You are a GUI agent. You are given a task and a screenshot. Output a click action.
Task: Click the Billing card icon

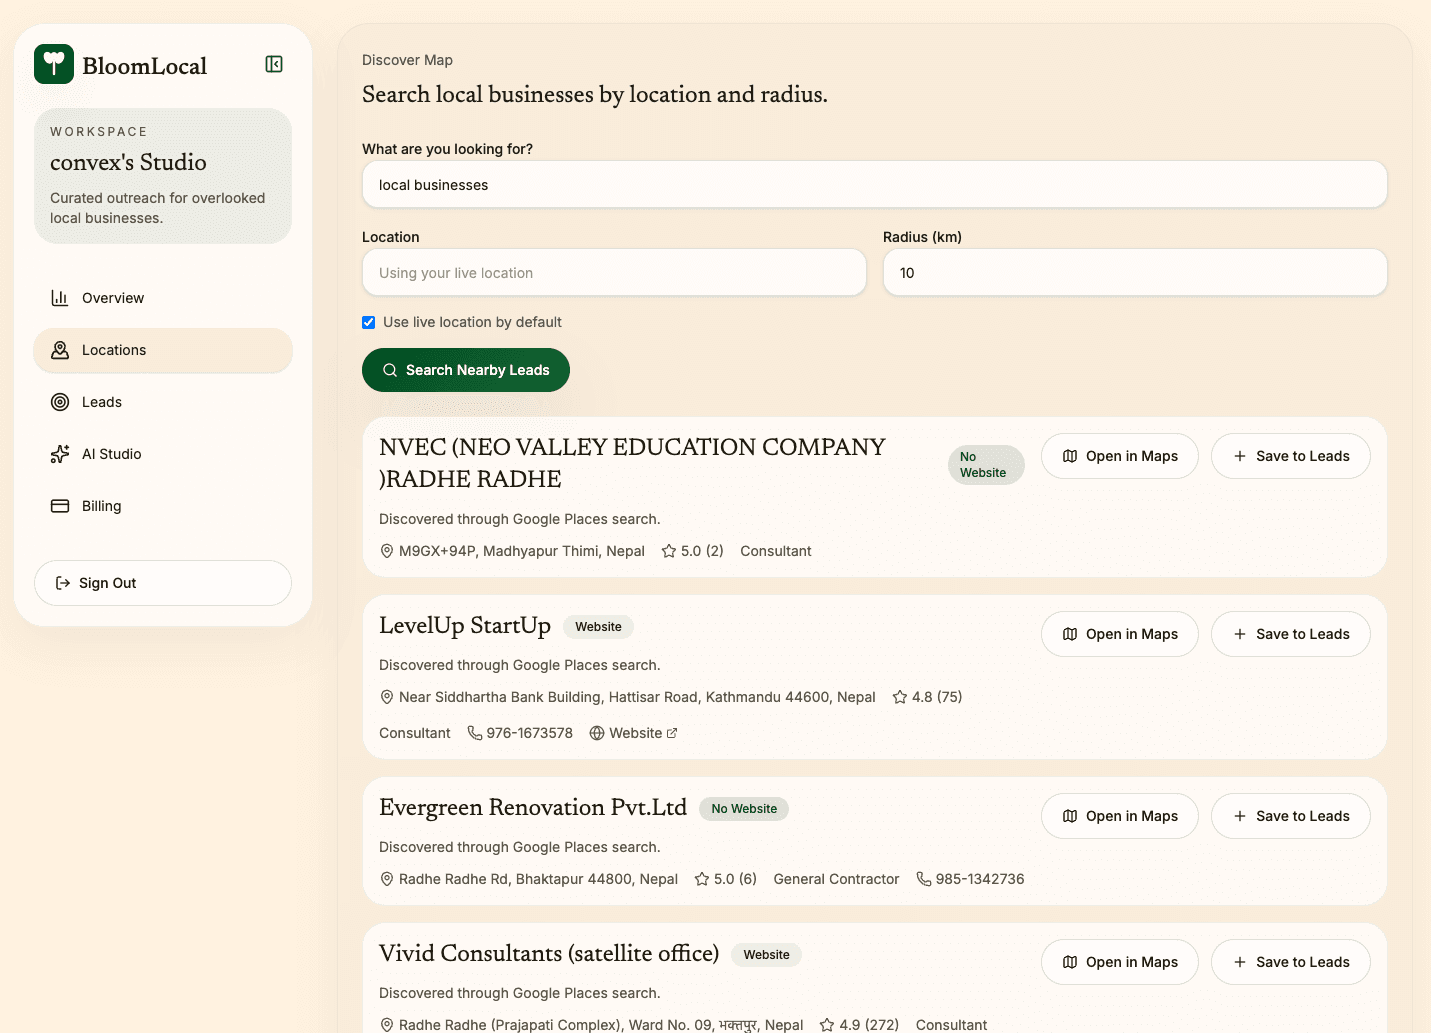coord(60,506)
